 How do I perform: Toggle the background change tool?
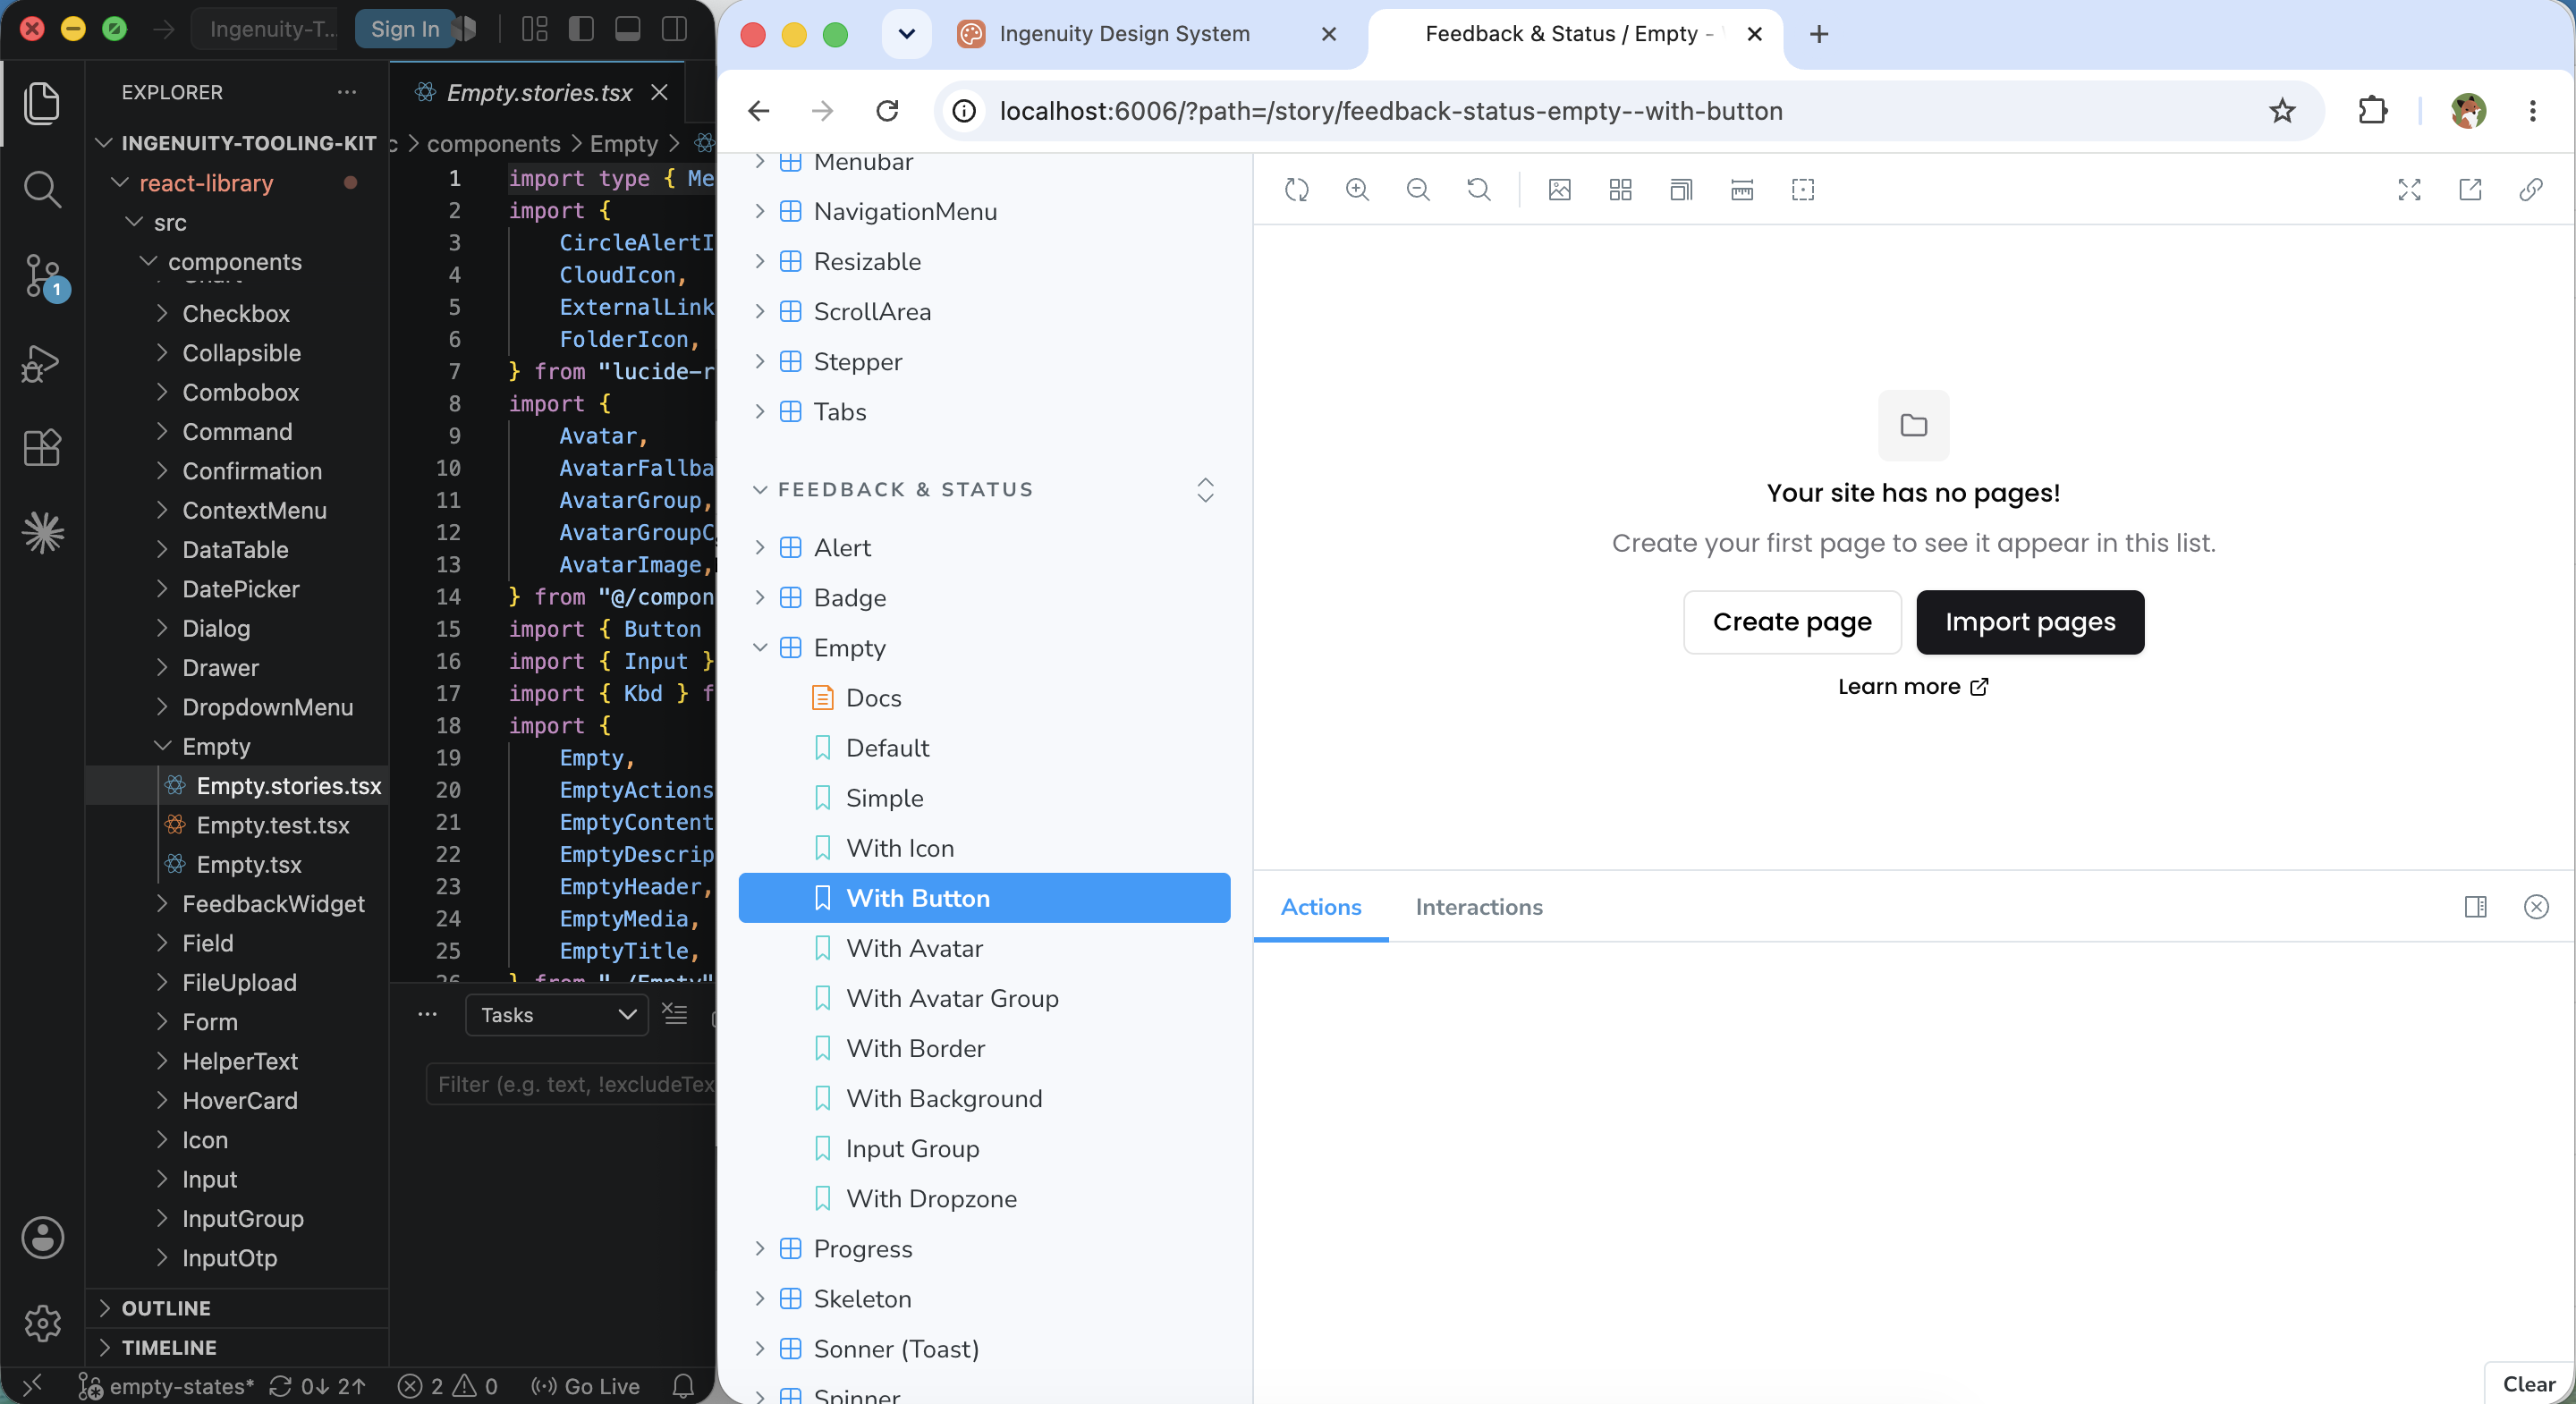pos(1560,189)
